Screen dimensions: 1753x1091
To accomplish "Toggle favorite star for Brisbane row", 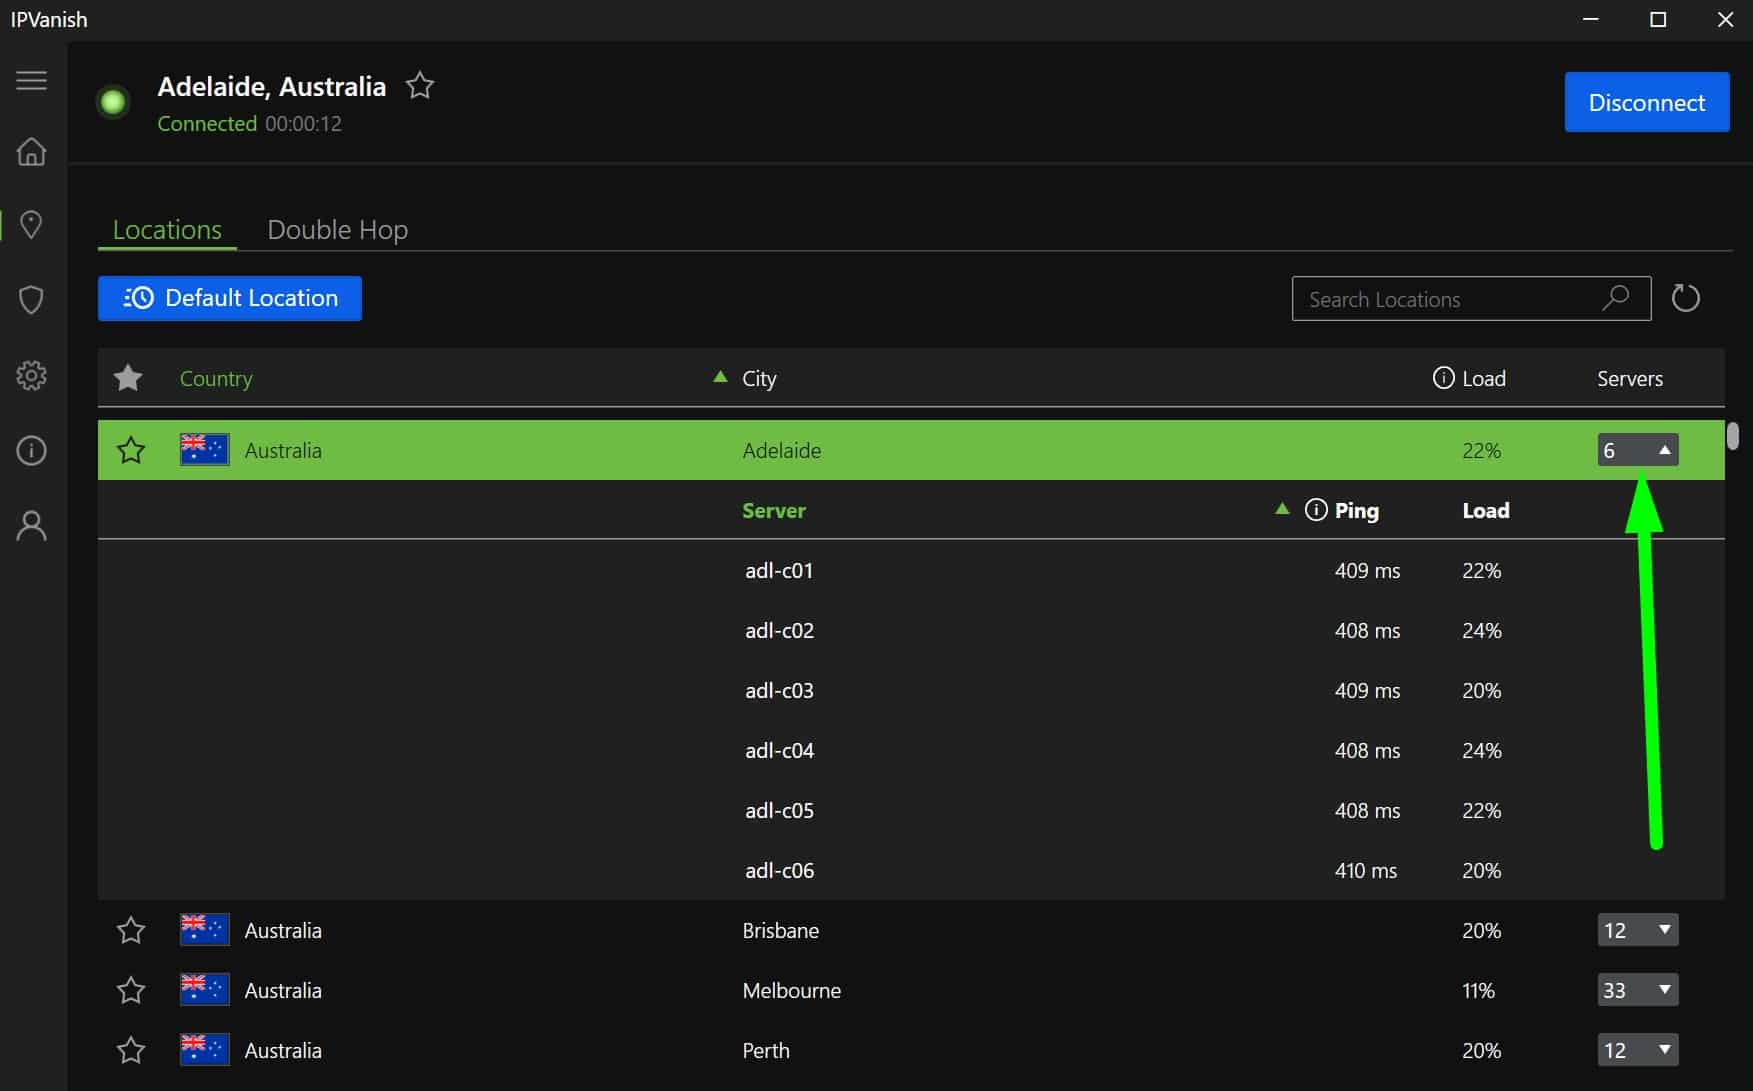I will point(131,930).
